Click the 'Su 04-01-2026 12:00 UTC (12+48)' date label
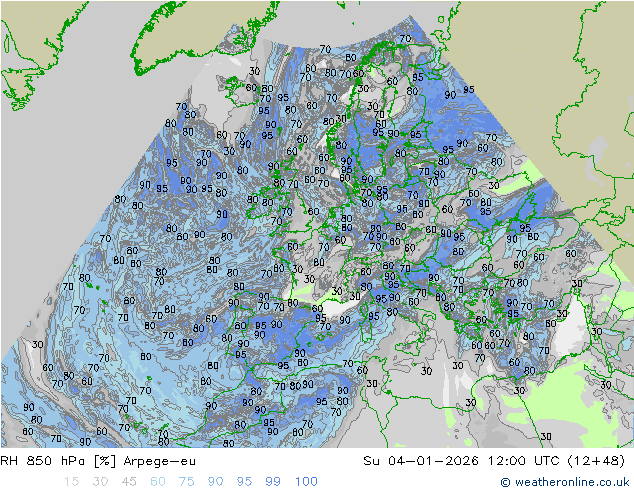This screenshot has width=634, height=490. [494, 461]
